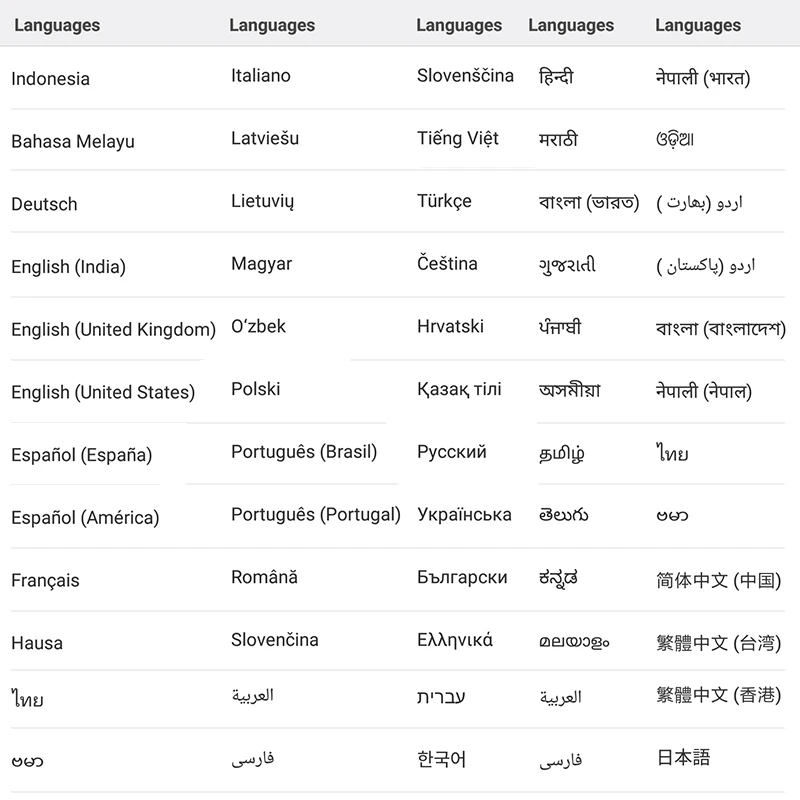800x800 pixels.
Task: Pick English (India) language
Action: click(x=68, y=267)
